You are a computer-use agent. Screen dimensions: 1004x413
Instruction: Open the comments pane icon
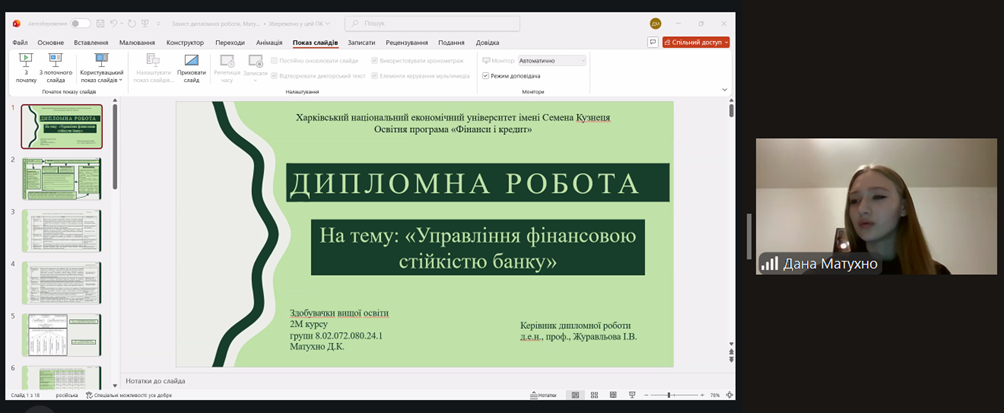(652, 43)
